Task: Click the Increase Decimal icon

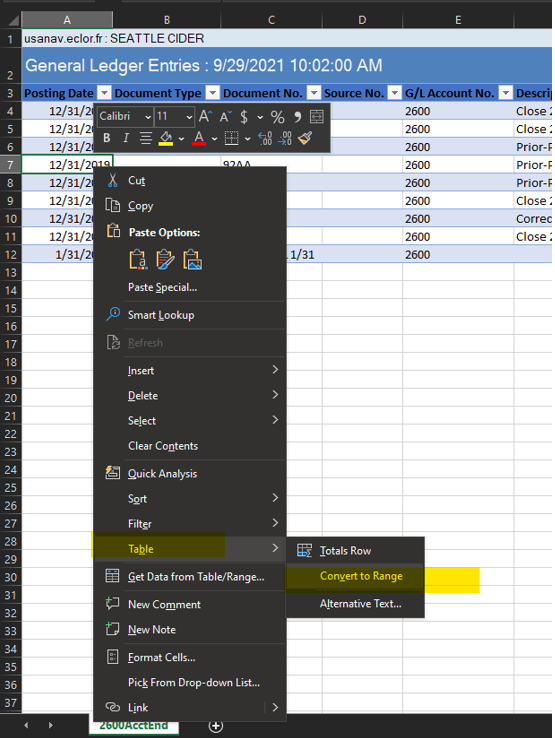Action: coord(265,138)
